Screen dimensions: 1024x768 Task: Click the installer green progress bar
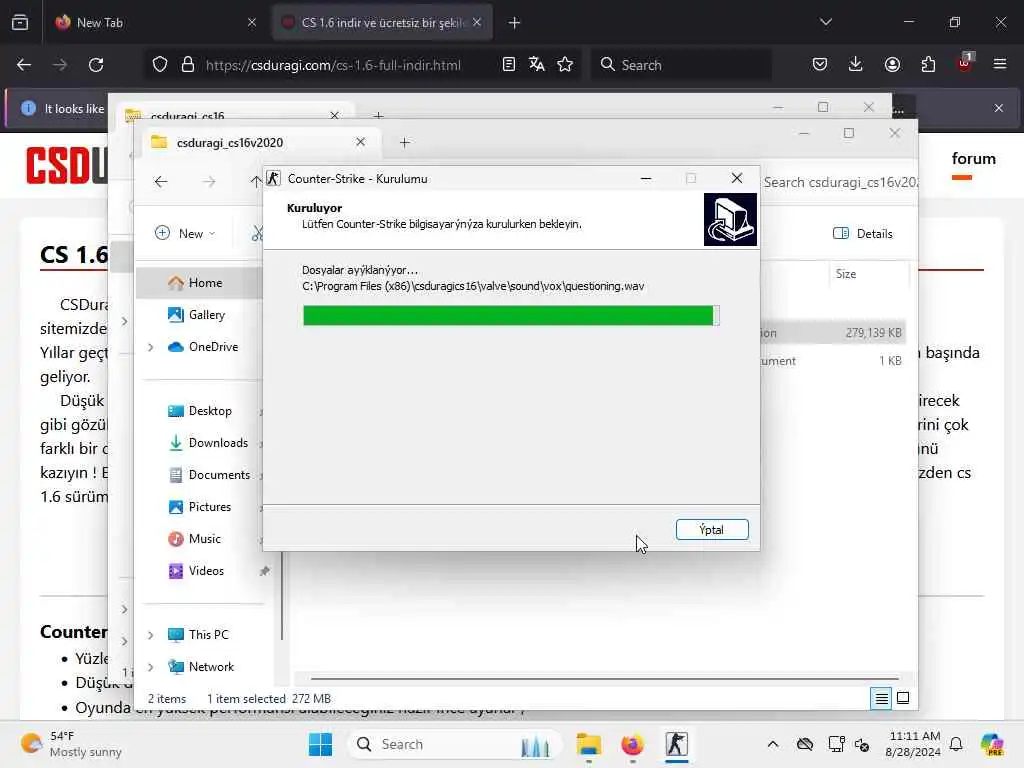(511, 315)
